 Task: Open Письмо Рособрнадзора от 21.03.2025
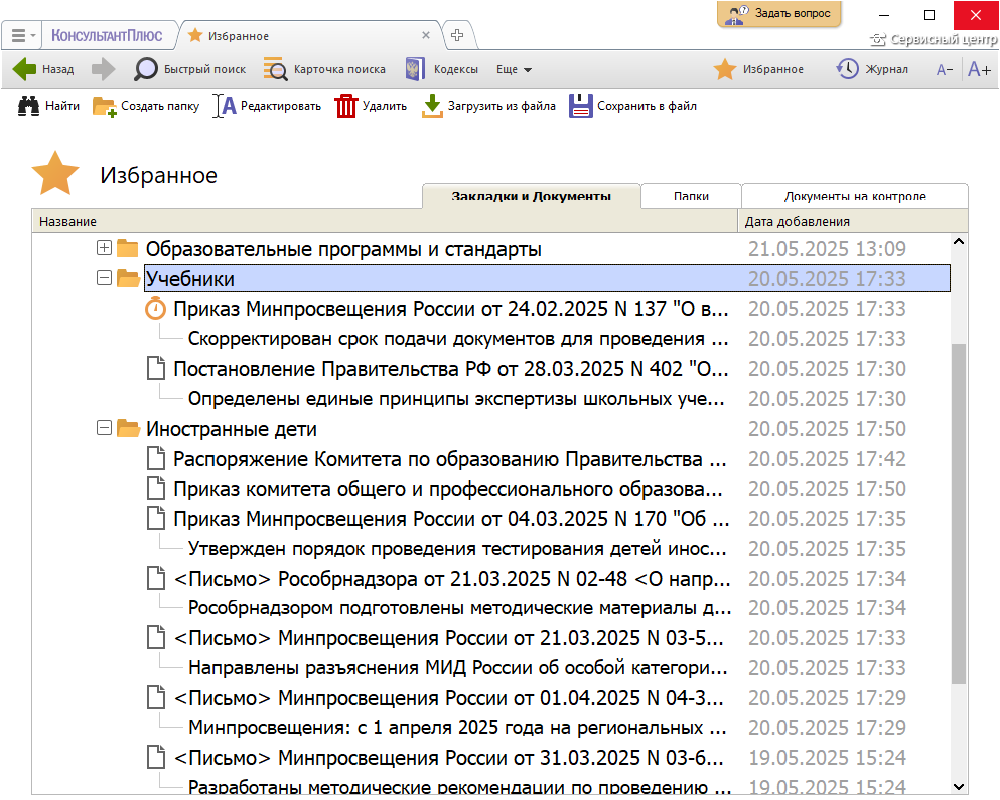click(452, 579)
